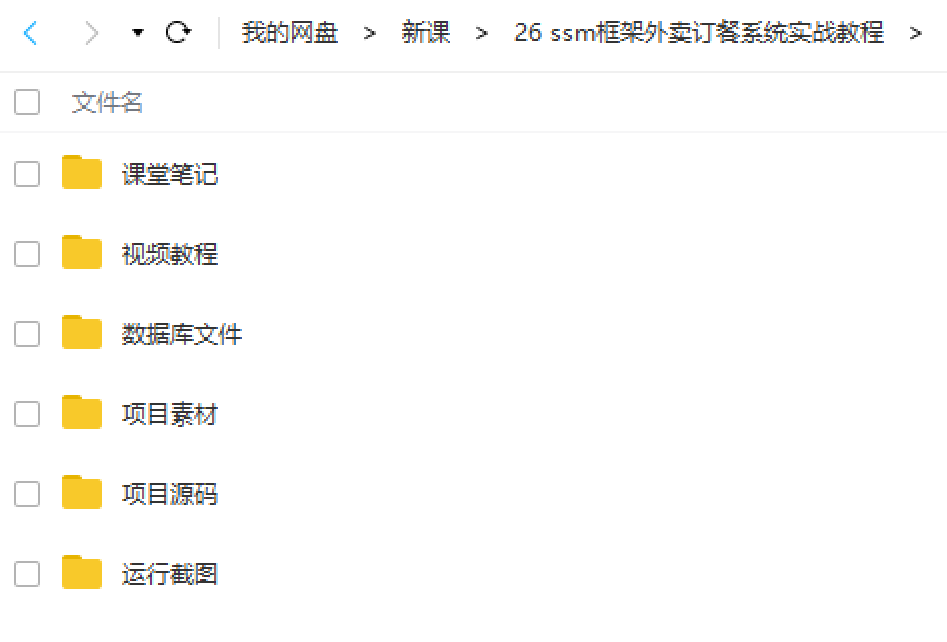Open the 项目素材 folder icon

82,412
